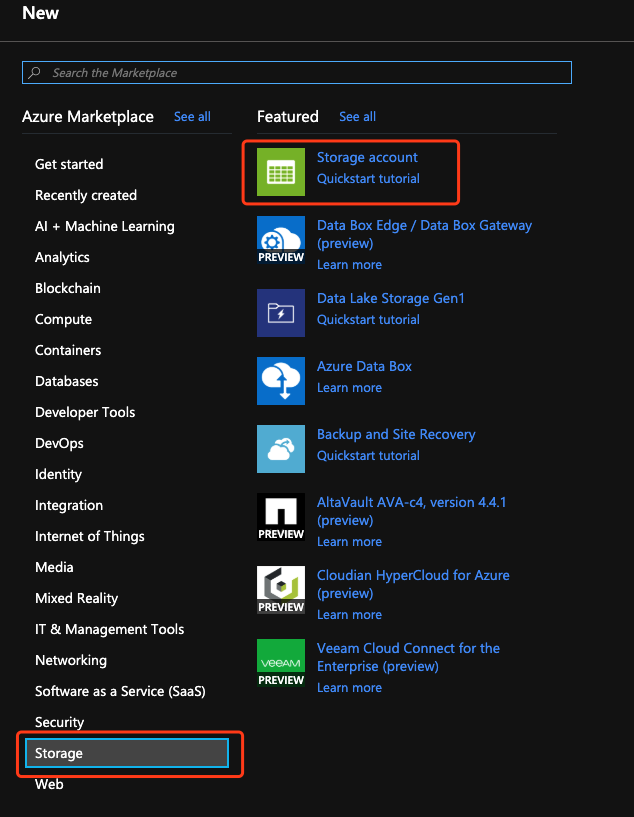
Task: Open the Networking category
Action: pyautogui.click(x=71, y=660)
